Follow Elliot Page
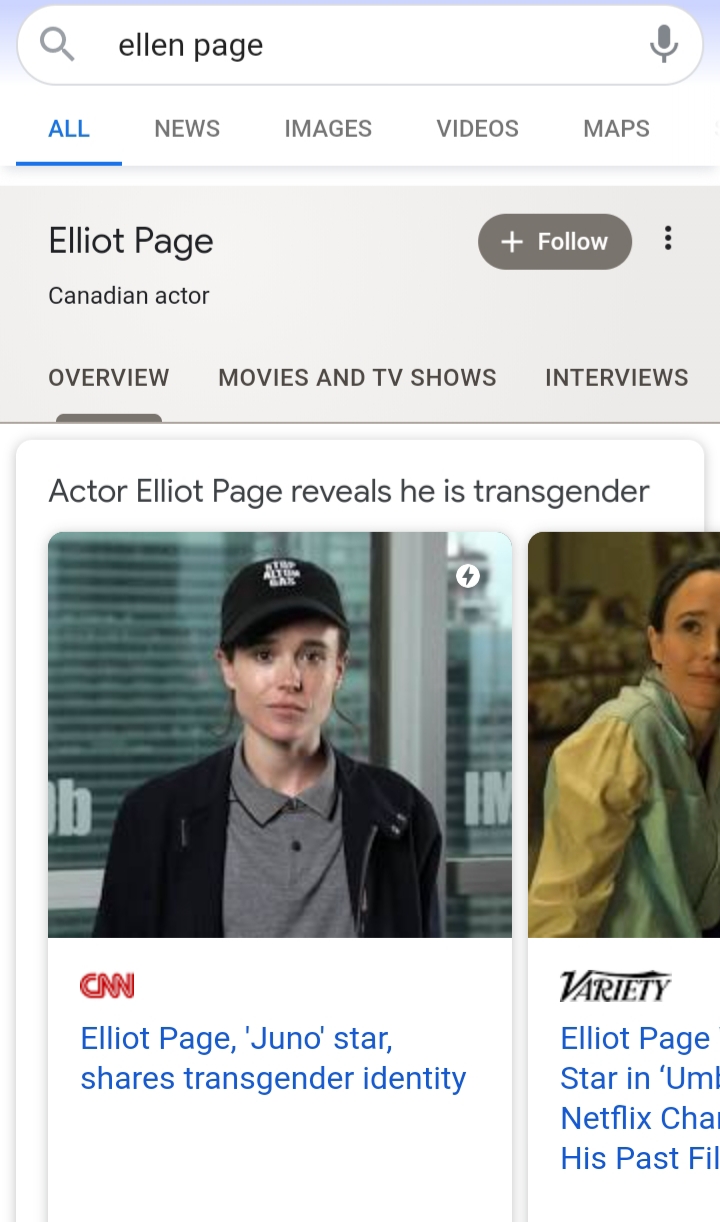The height and width of the screenshot is (1222, 720). [x=555, y=242]
